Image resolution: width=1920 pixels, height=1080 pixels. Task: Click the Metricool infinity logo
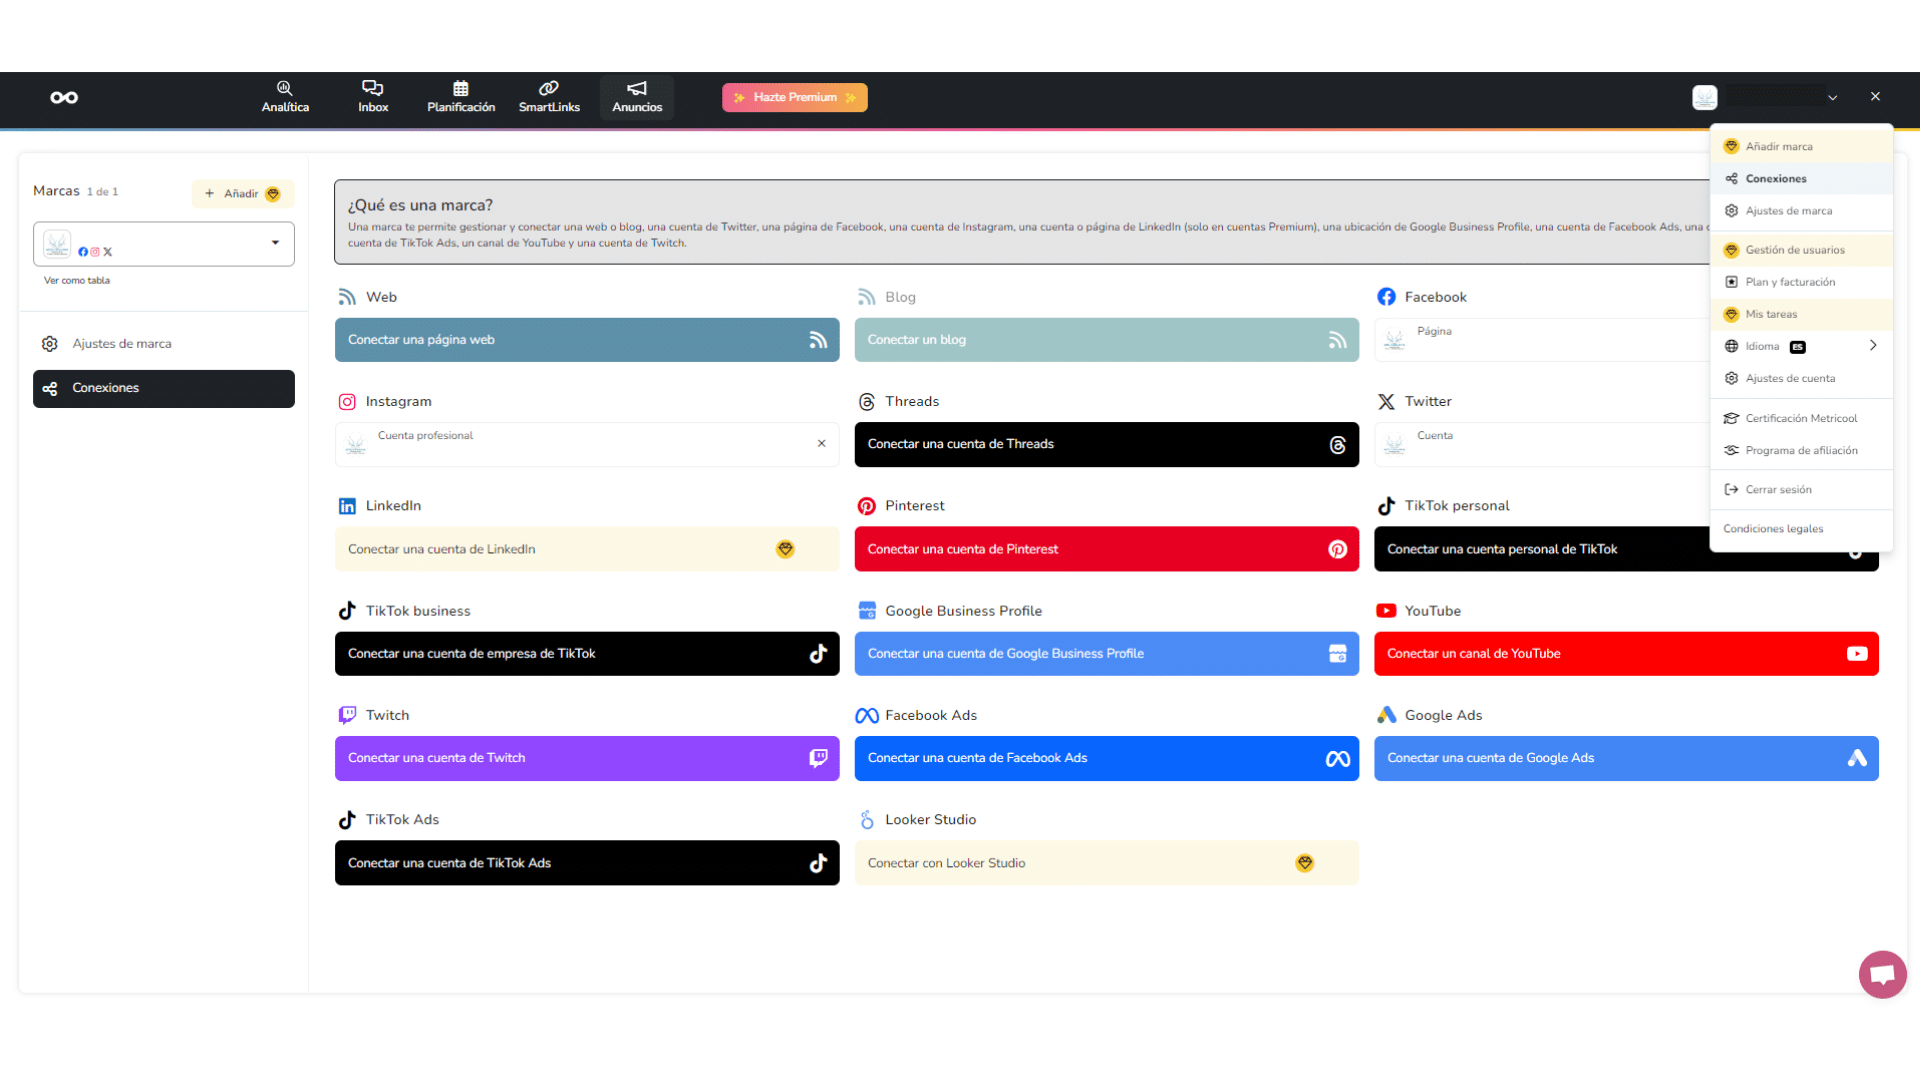(x=64, y=97)
